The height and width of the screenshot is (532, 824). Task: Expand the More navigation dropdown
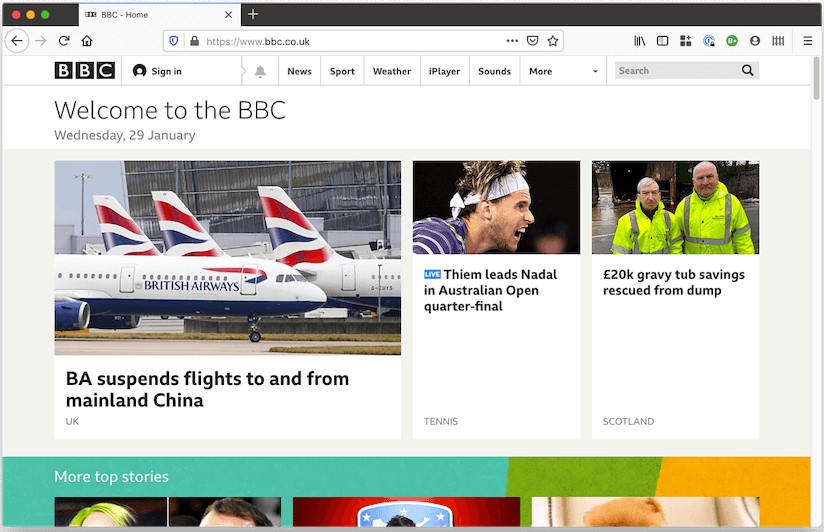pyautogui.click(x=563, y=71)
